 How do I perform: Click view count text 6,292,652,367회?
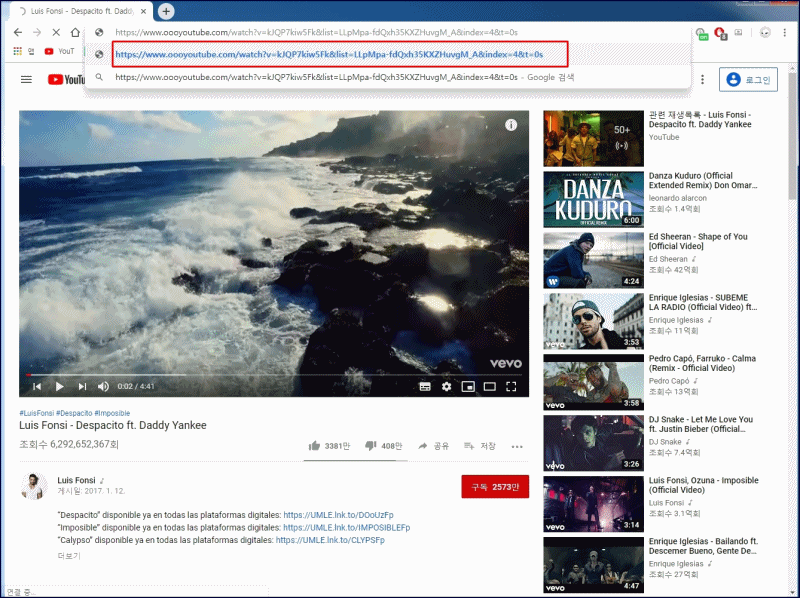(x=69, y=444)
